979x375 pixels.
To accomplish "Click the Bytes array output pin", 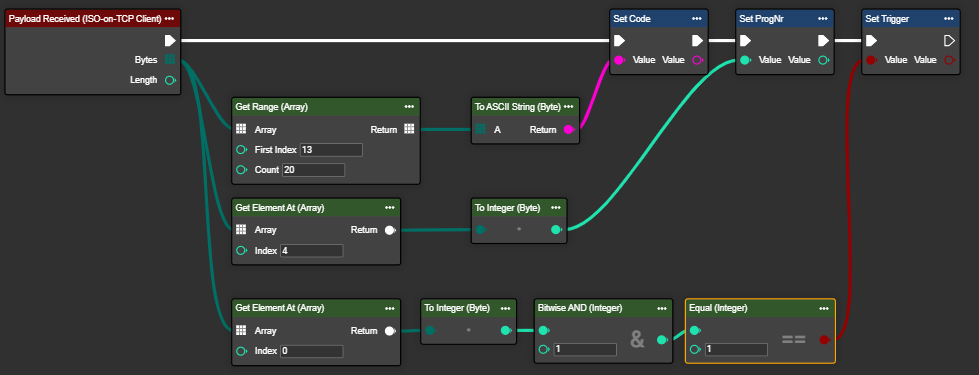I will 169,60.
